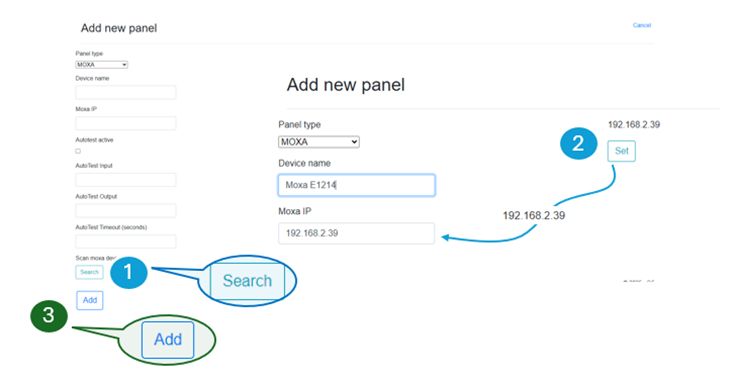
Task: Click the AutoTest Timeout (seconds) field
Action: click(x=126, y=241)
